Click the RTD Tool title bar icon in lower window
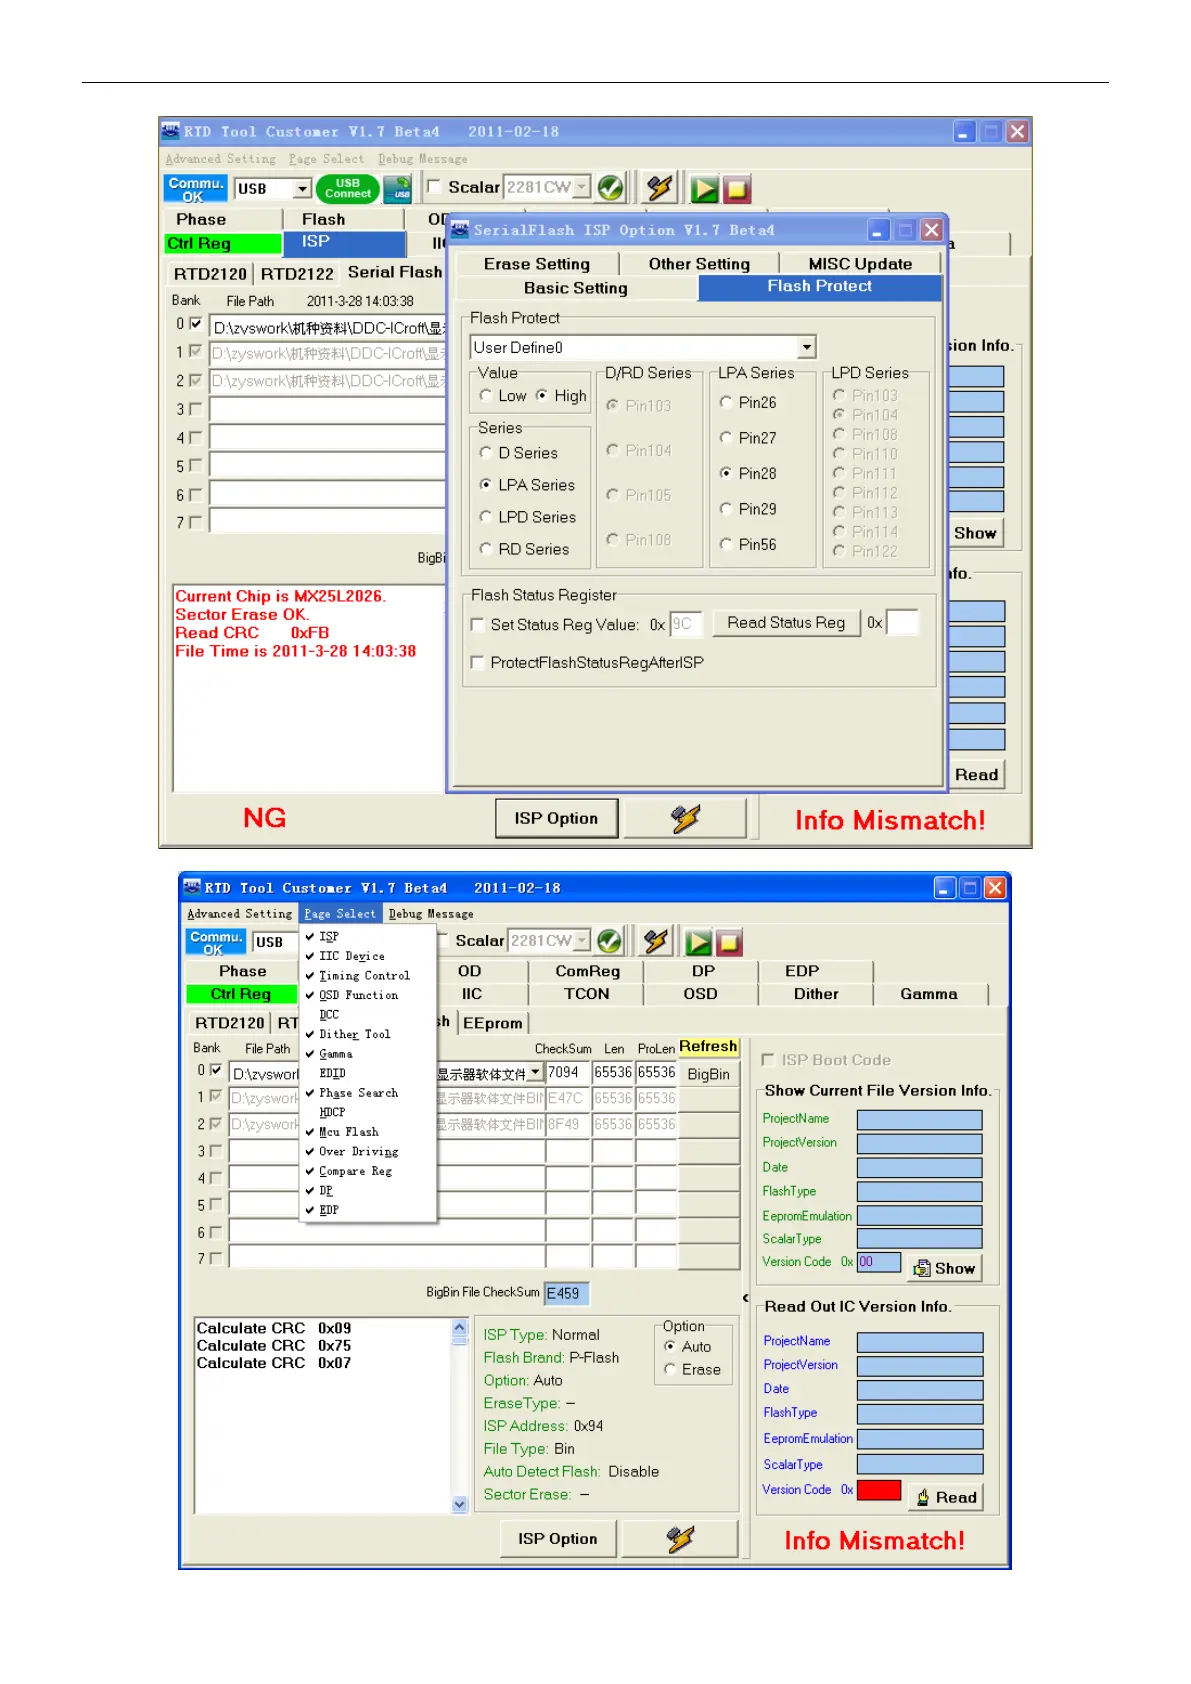 pyautogui.click(x=192, y=887)
